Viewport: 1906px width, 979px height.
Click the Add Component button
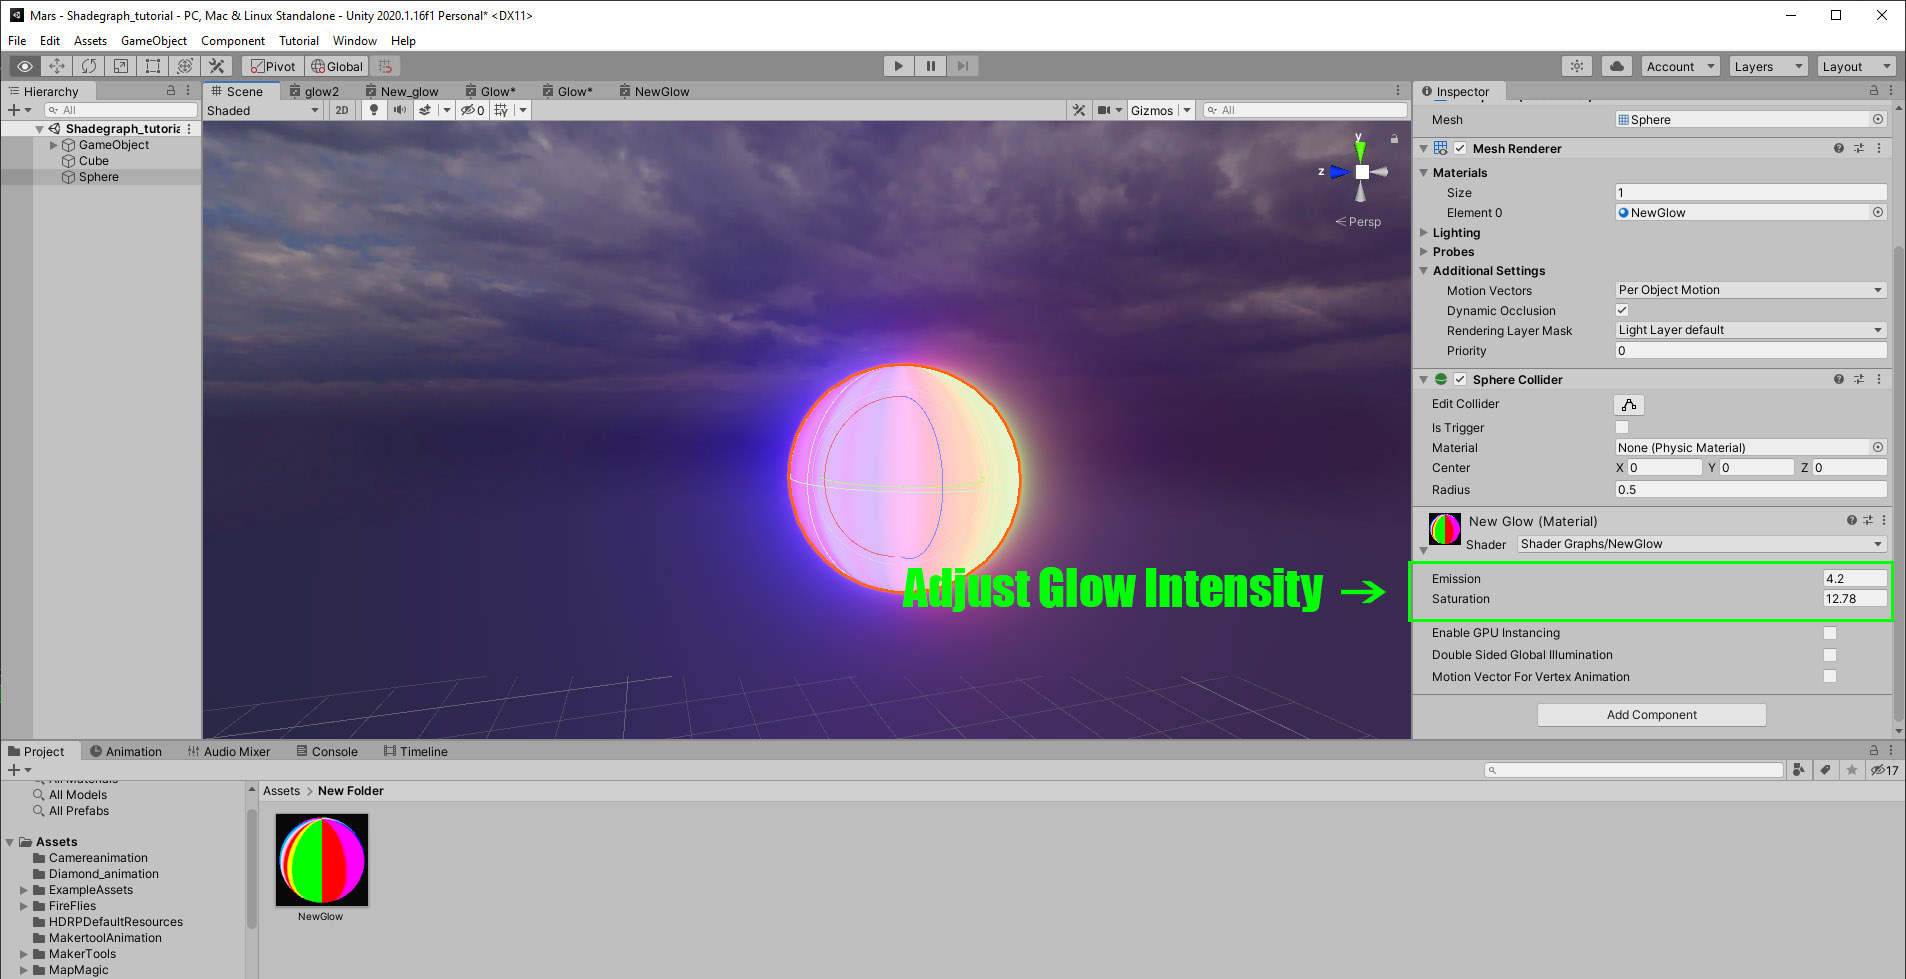(x=1652, y=715)
